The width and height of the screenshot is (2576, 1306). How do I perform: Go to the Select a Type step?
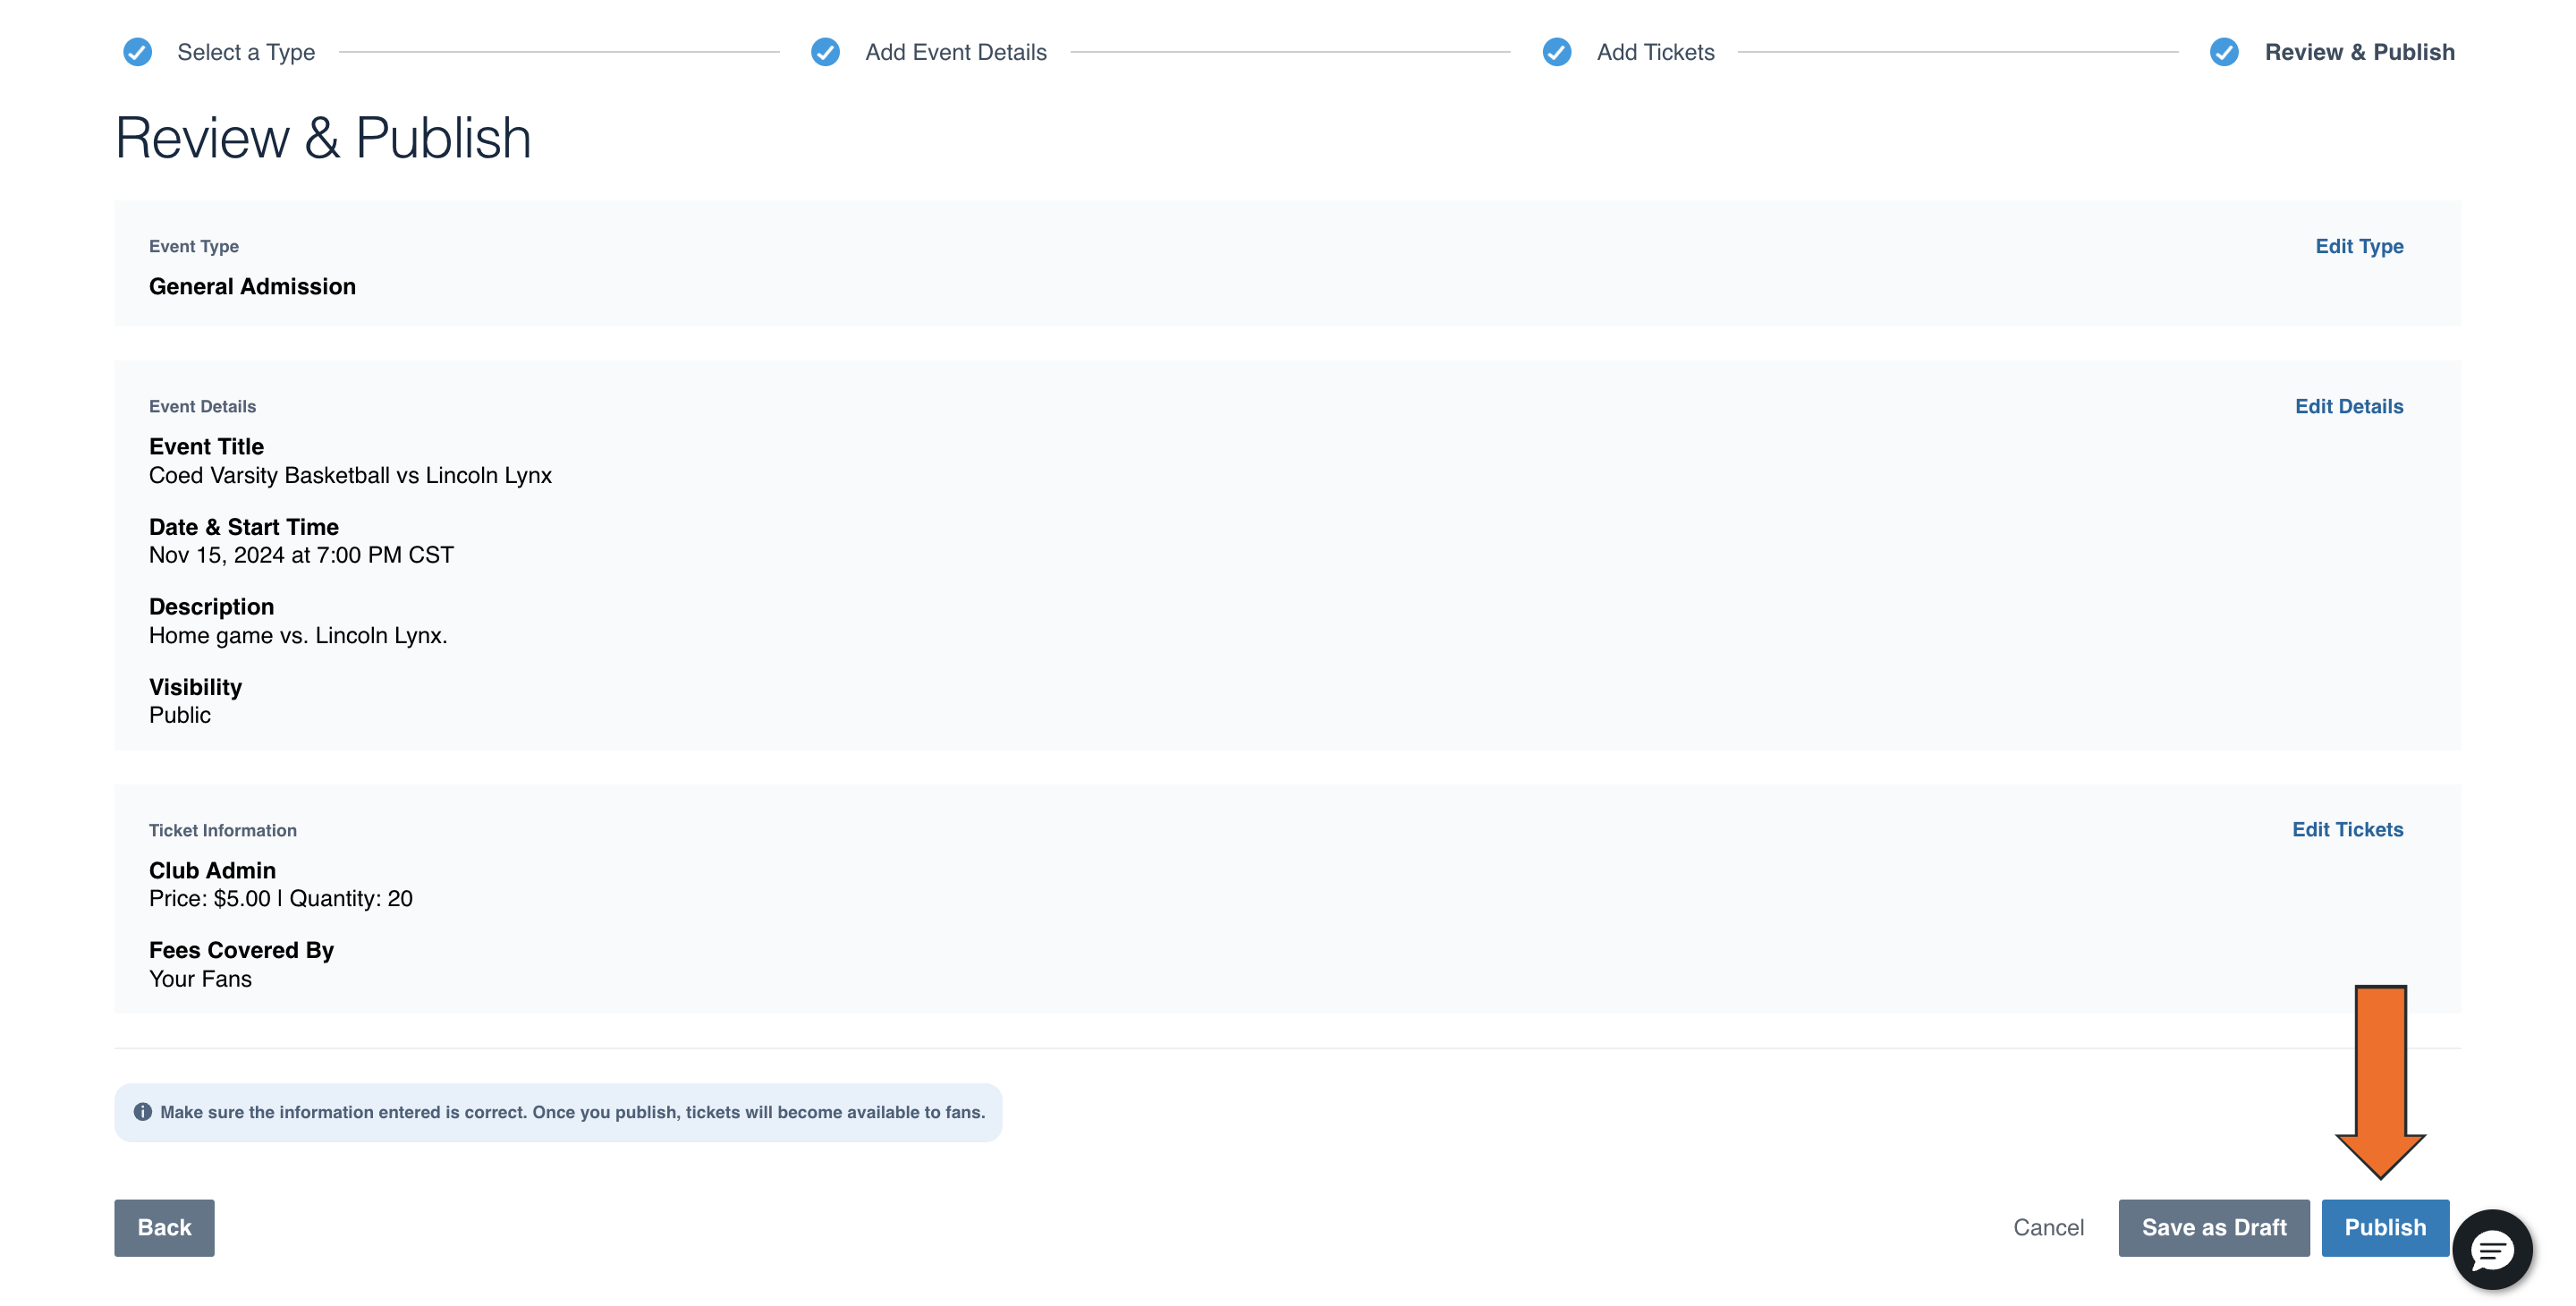point(246,52)
